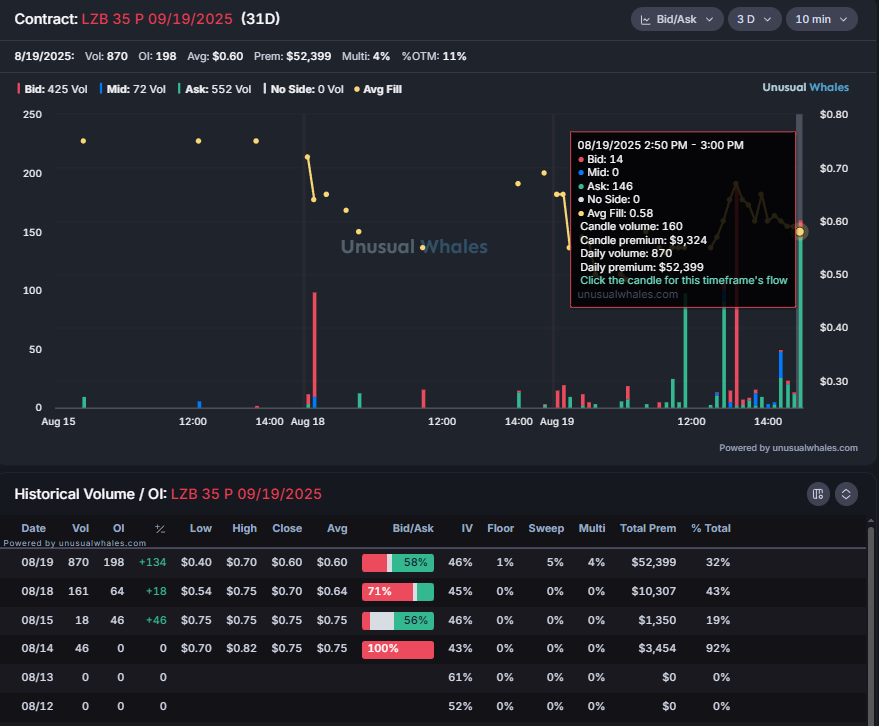This screenshot has width=879, height=726.
Task: Click the contract title LZB 35 P 09/19/2025
Action: coord(157,19)
